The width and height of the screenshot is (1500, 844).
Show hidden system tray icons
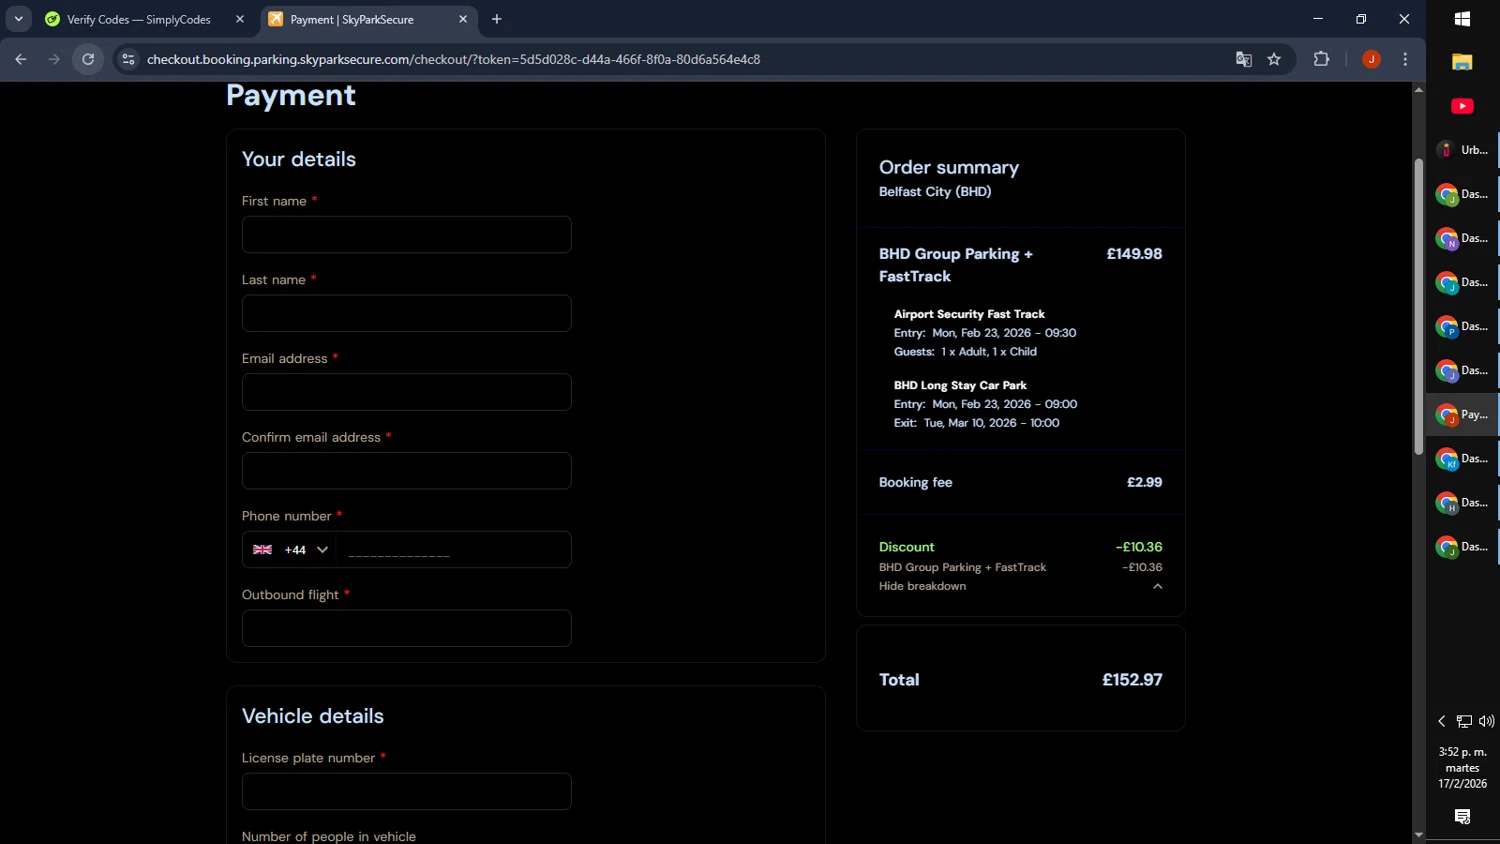(1442, 721)
